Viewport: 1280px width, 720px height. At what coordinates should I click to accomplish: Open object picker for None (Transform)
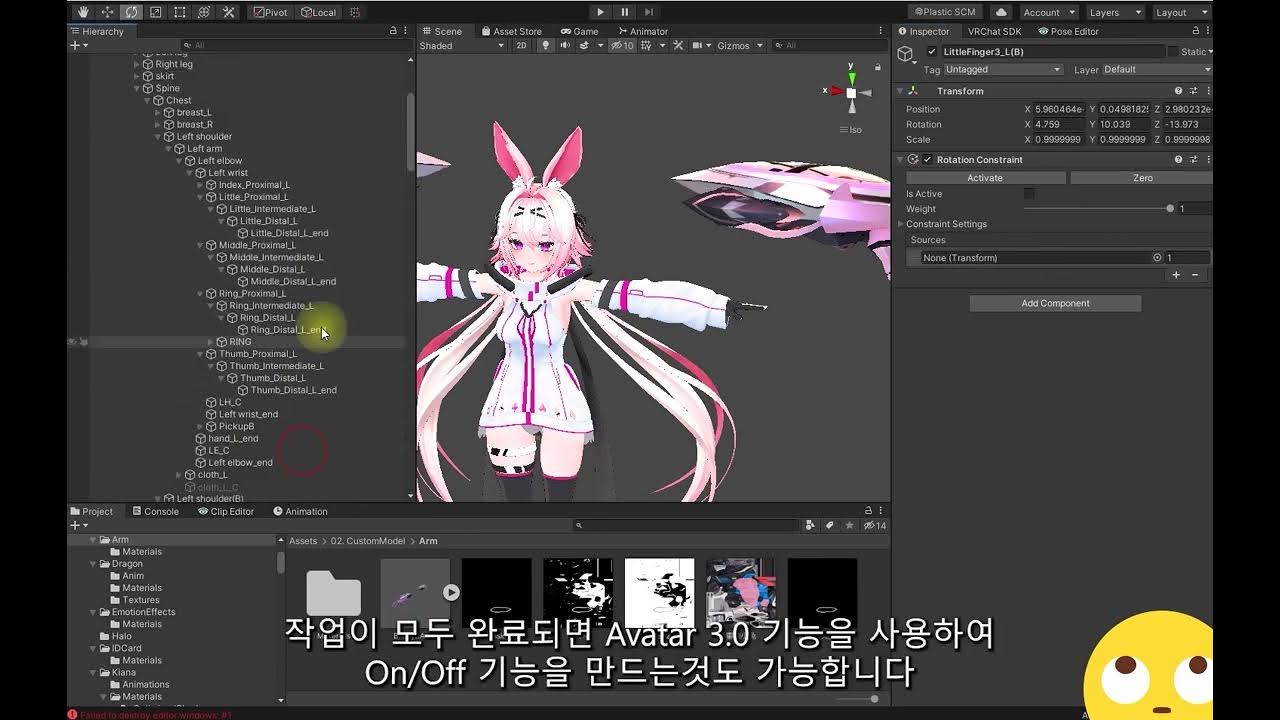(1157, 257)
